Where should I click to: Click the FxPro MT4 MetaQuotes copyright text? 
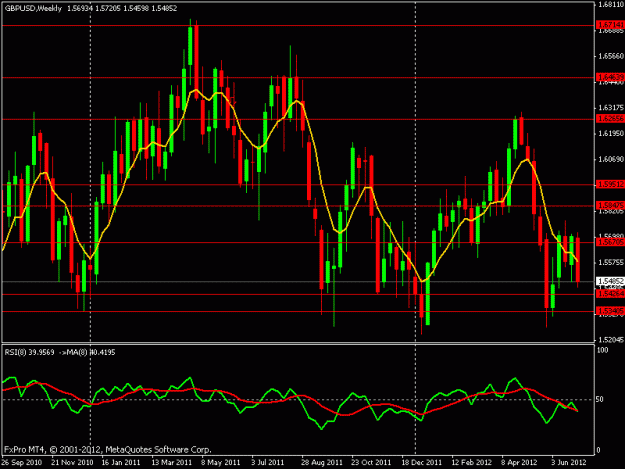[108, 450]
